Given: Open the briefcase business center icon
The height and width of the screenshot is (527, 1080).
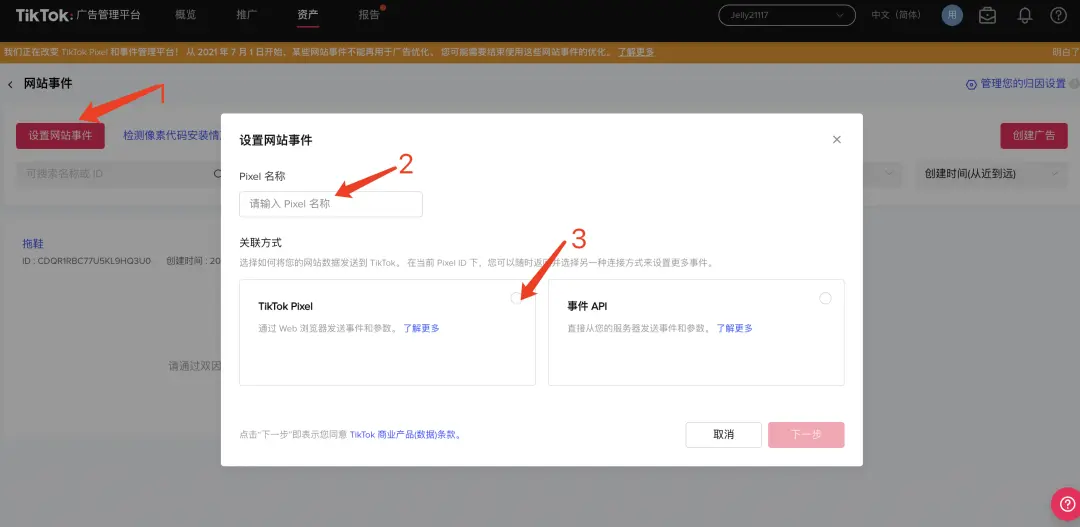Looking at the screenshot, I should point(988,15).
